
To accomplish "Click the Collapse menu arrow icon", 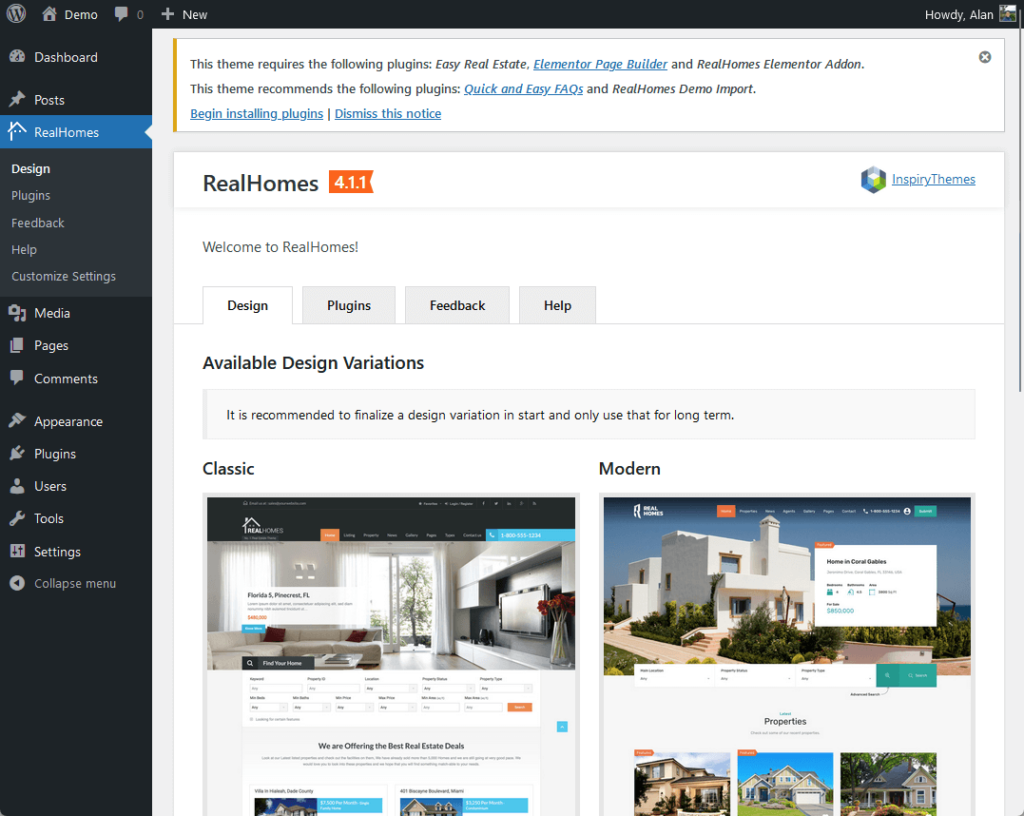I will 18,583.
